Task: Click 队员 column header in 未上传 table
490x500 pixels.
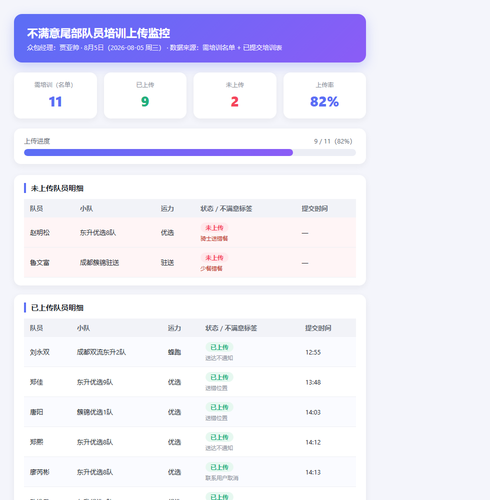Action: click(x=36, y=209)
